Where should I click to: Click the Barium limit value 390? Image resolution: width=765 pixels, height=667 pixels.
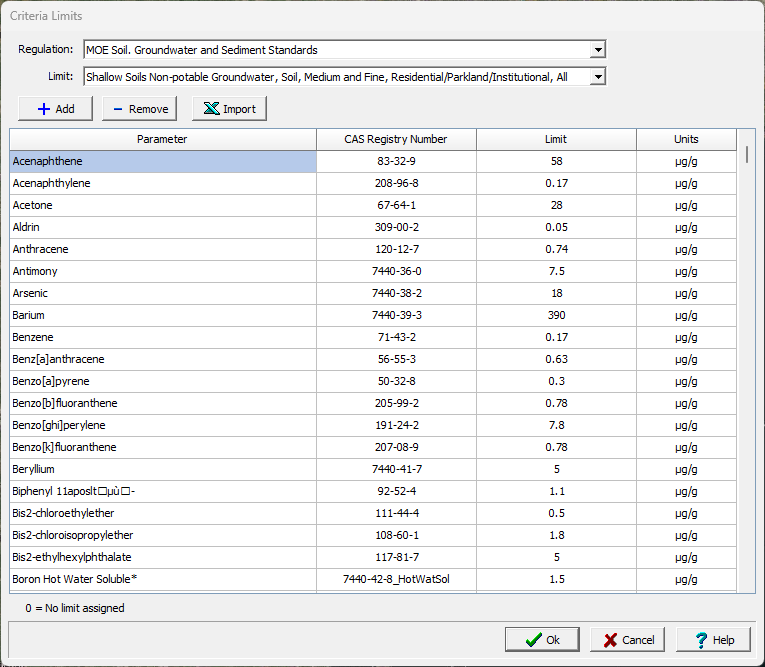[x=556, y=315]
